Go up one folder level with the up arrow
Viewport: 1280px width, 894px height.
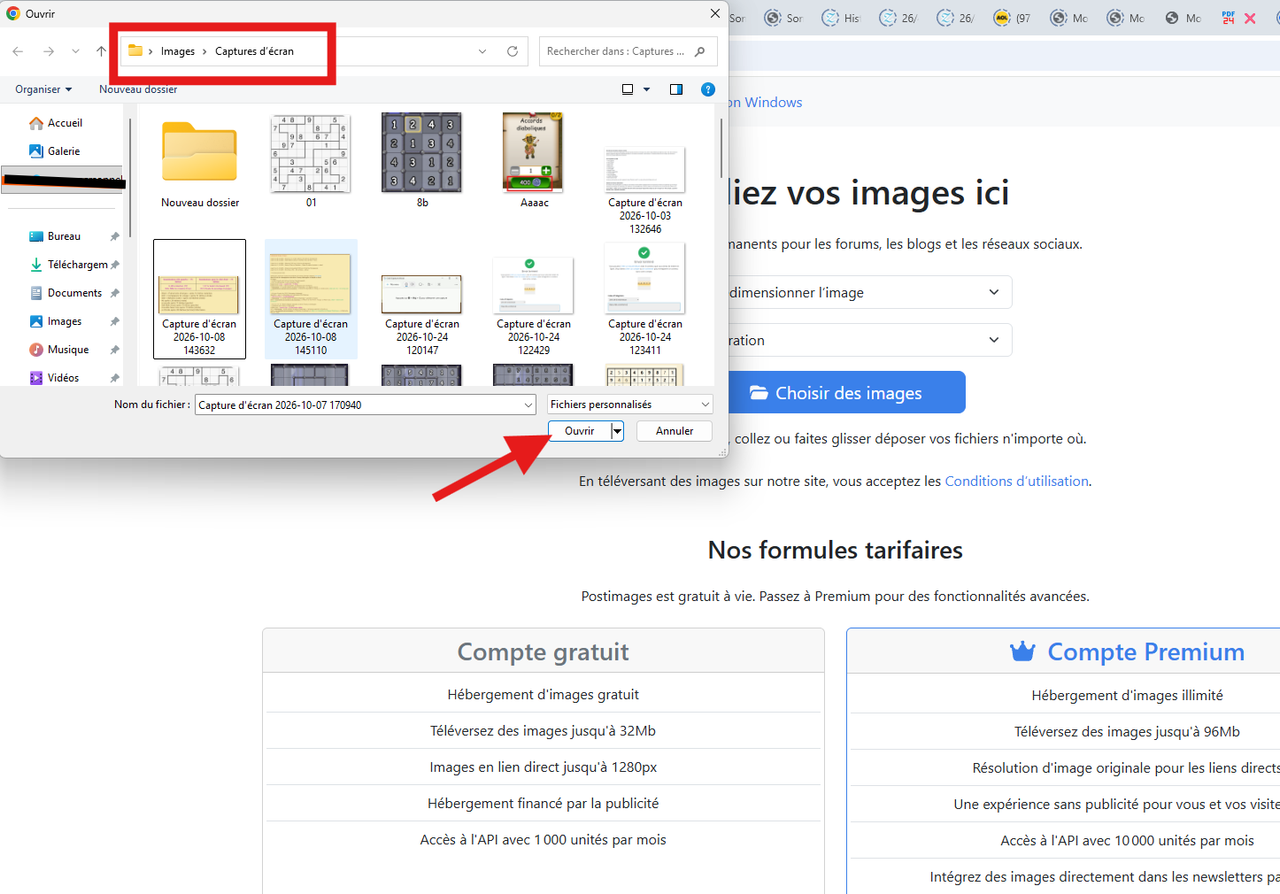[101, 51]
